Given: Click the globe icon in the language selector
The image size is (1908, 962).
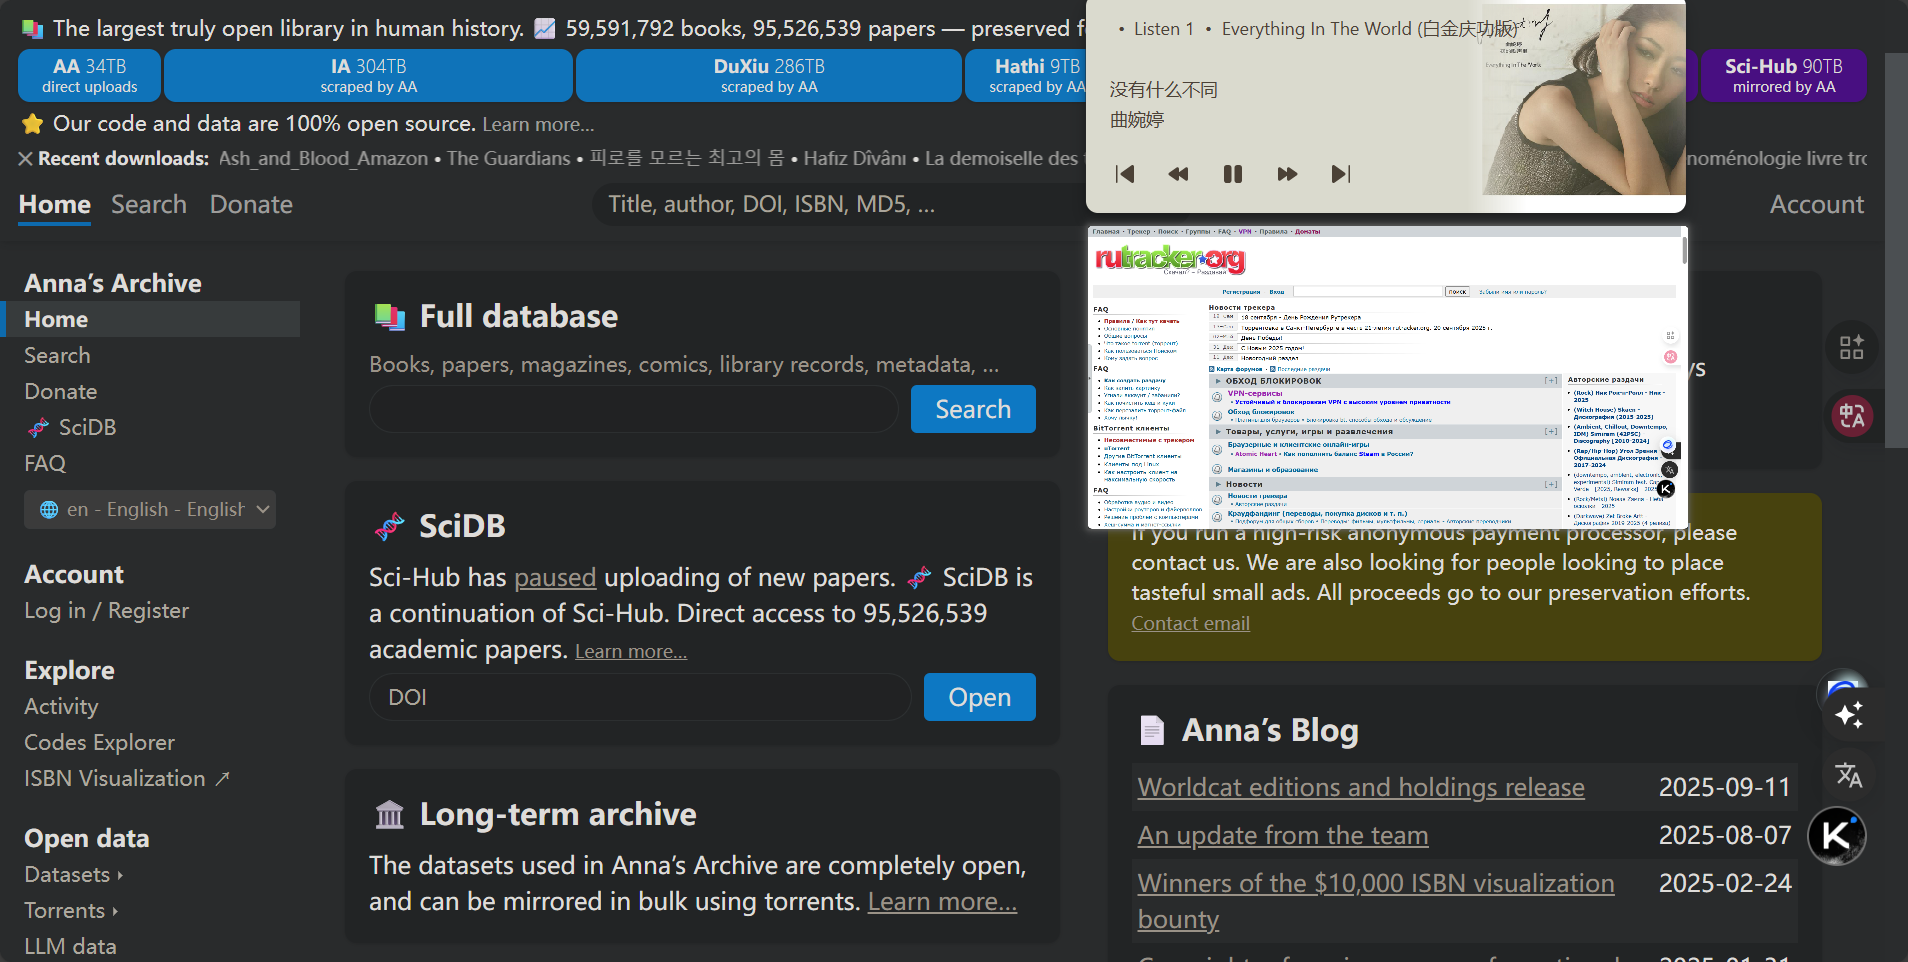Looking at the screenshot, I should pos(48,510).
